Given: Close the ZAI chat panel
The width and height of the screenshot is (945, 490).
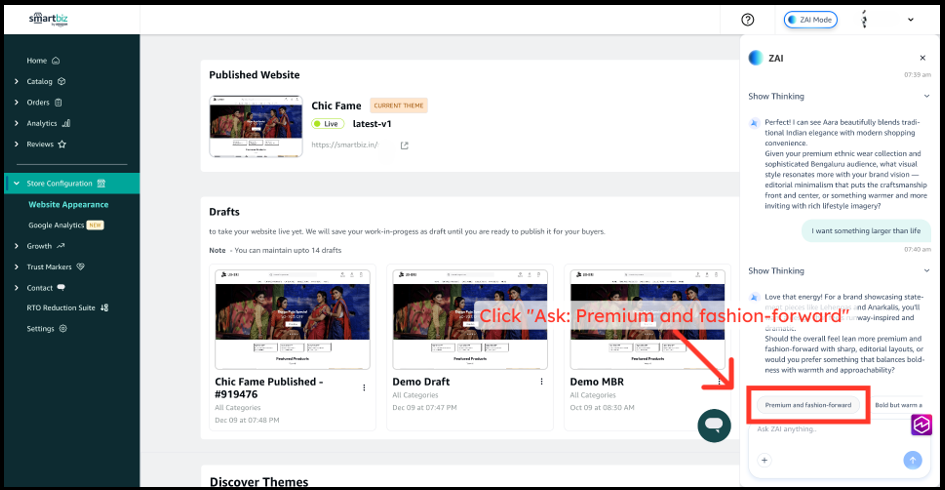Looking at the screenshot, I should pyautogui.click(x=922, y=58).
